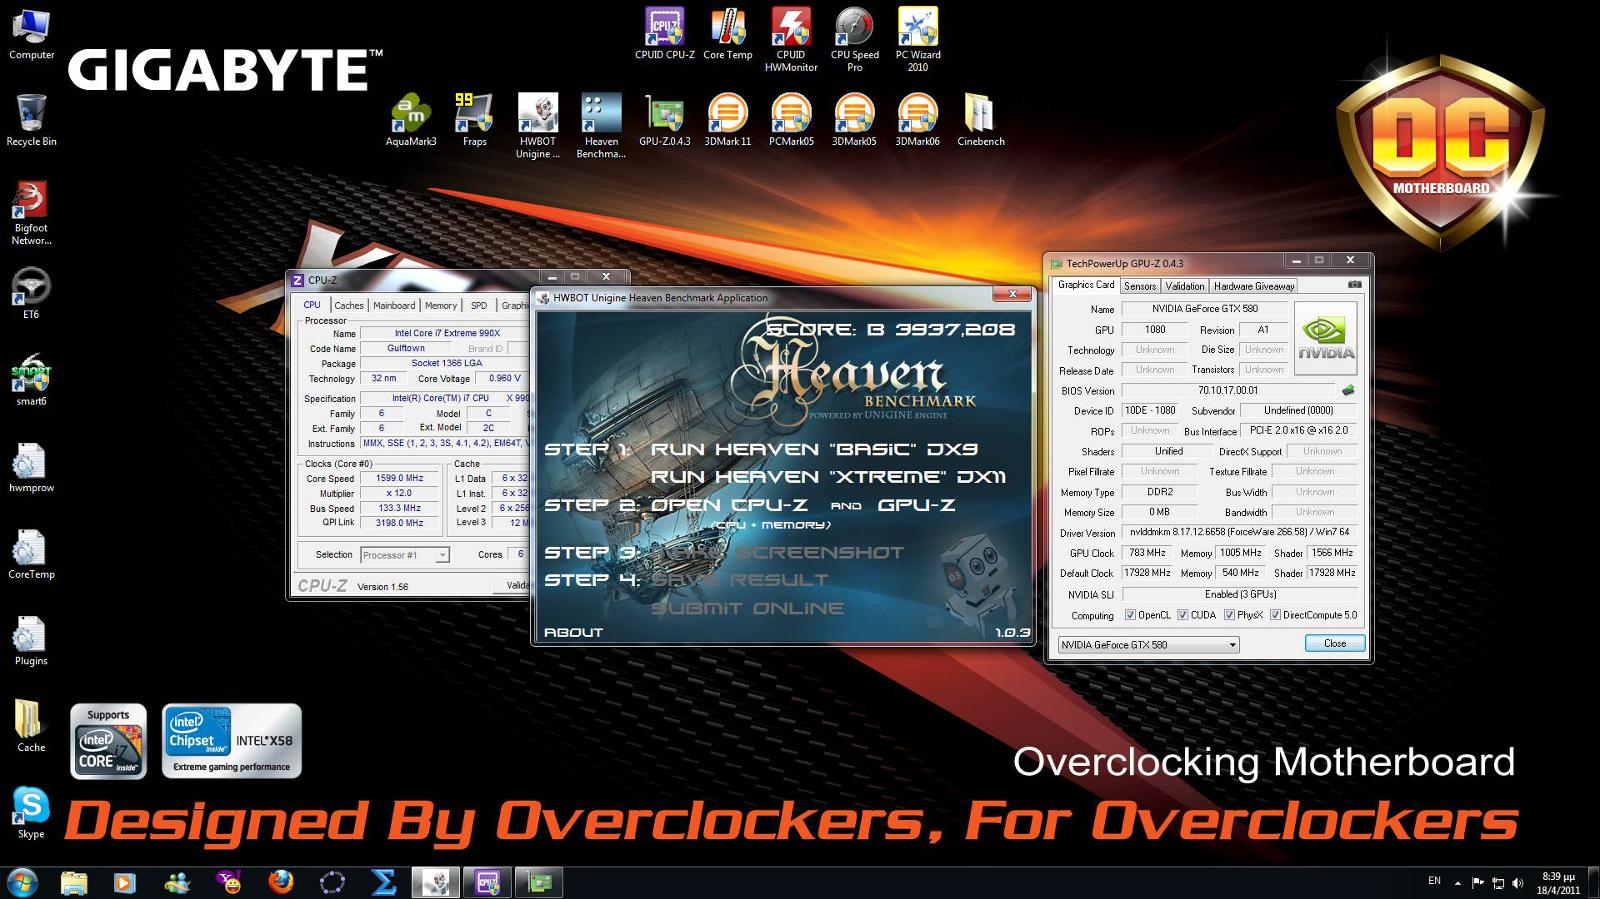This screenshot has width=1600, height=899.
Task: Open the PC Wizard 2010 shortcut
Action: pyautogui.click(x=918, y=39)
